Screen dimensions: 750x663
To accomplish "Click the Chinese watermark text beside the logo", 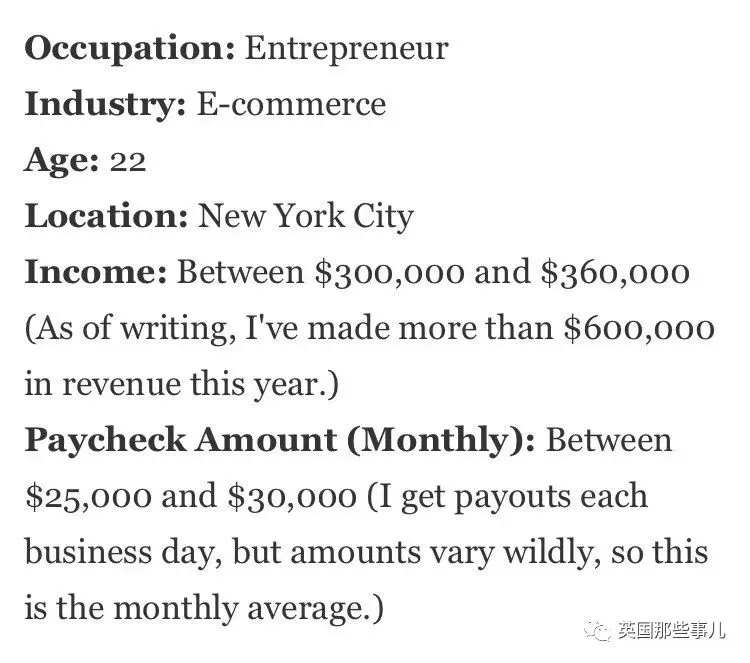I will click(671, 630).
